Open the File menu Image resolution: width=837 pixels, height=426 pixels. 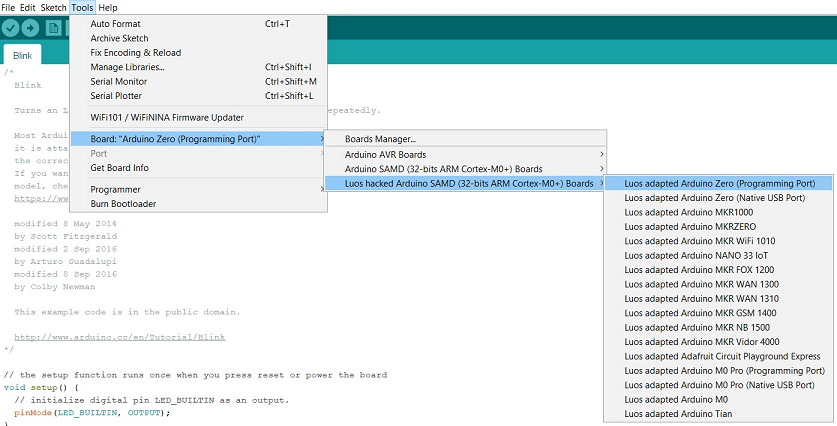[8, 7]
